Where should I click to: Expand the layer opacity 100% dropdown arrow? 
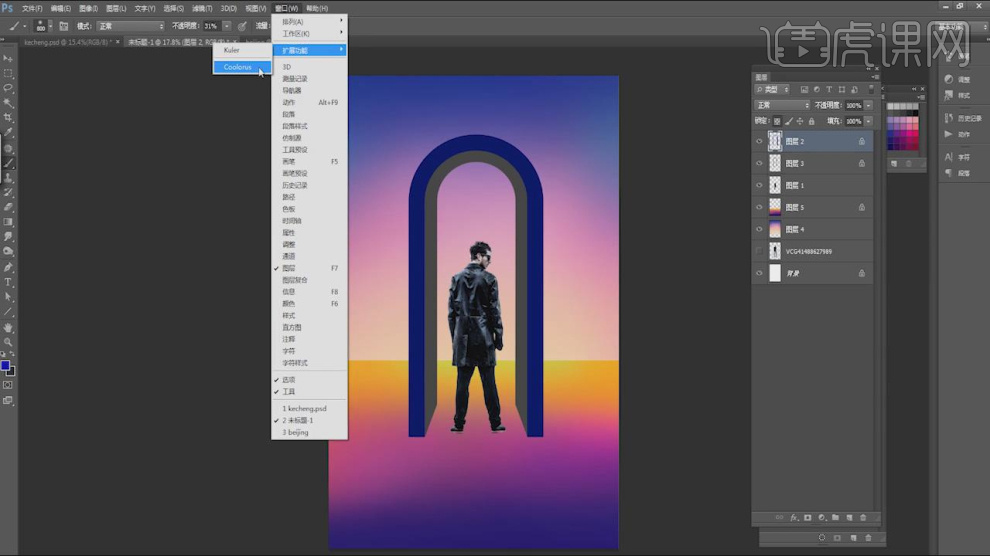tap(868, 105)
